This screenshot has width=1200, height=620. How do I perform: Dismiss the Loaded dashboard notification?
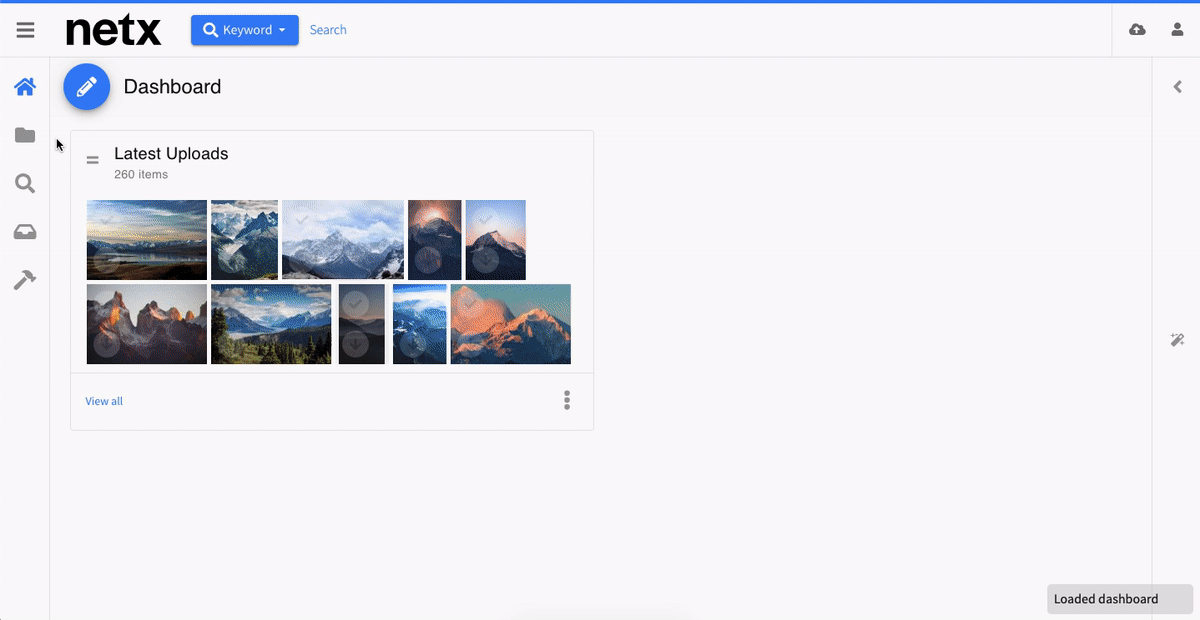click(x=1120, y=599)
